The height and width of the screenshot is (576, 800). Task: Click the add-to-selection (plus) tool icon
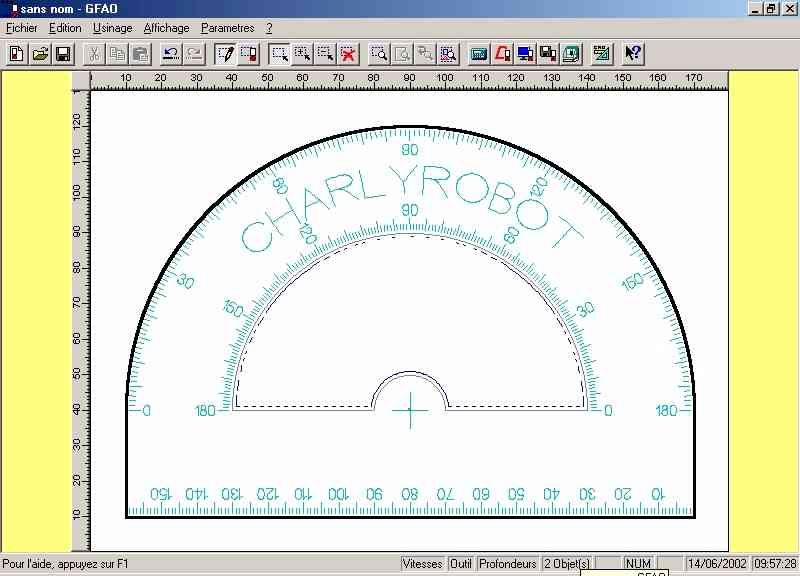[303, 54]
